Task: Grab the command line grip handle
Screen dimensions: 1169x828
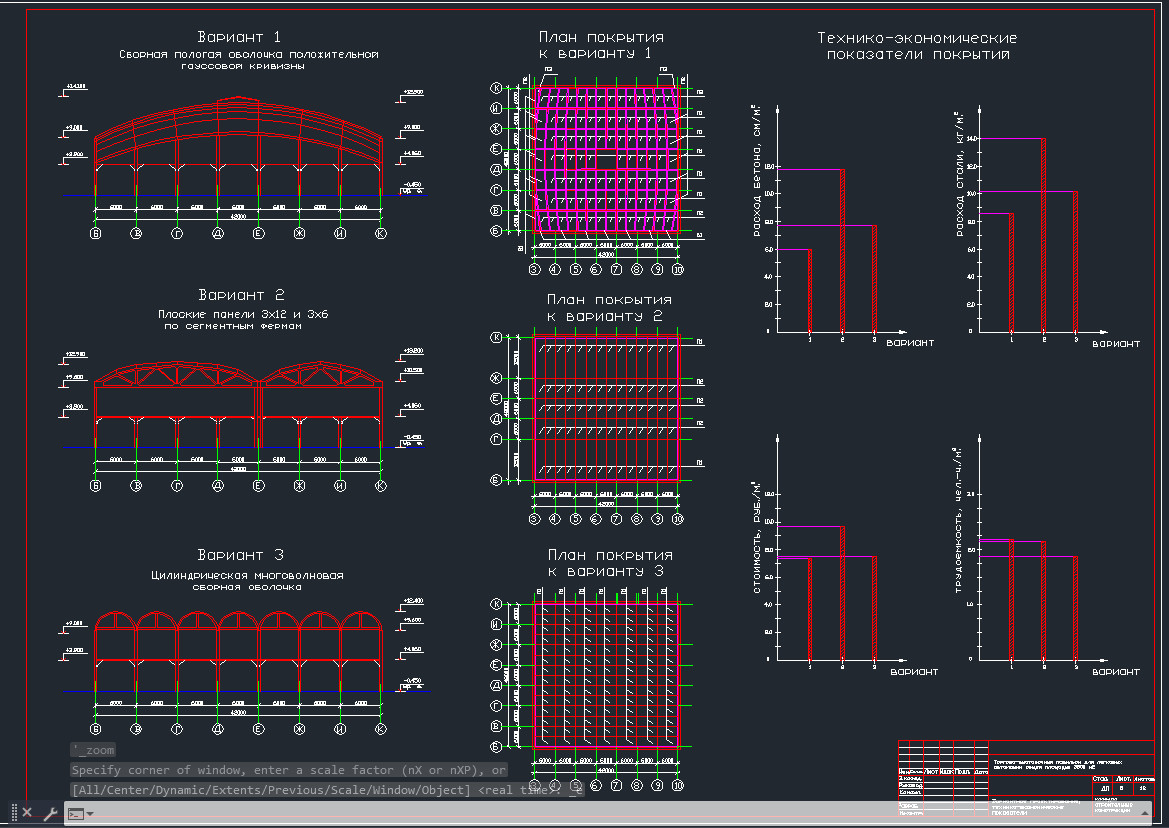Action: 14,813
